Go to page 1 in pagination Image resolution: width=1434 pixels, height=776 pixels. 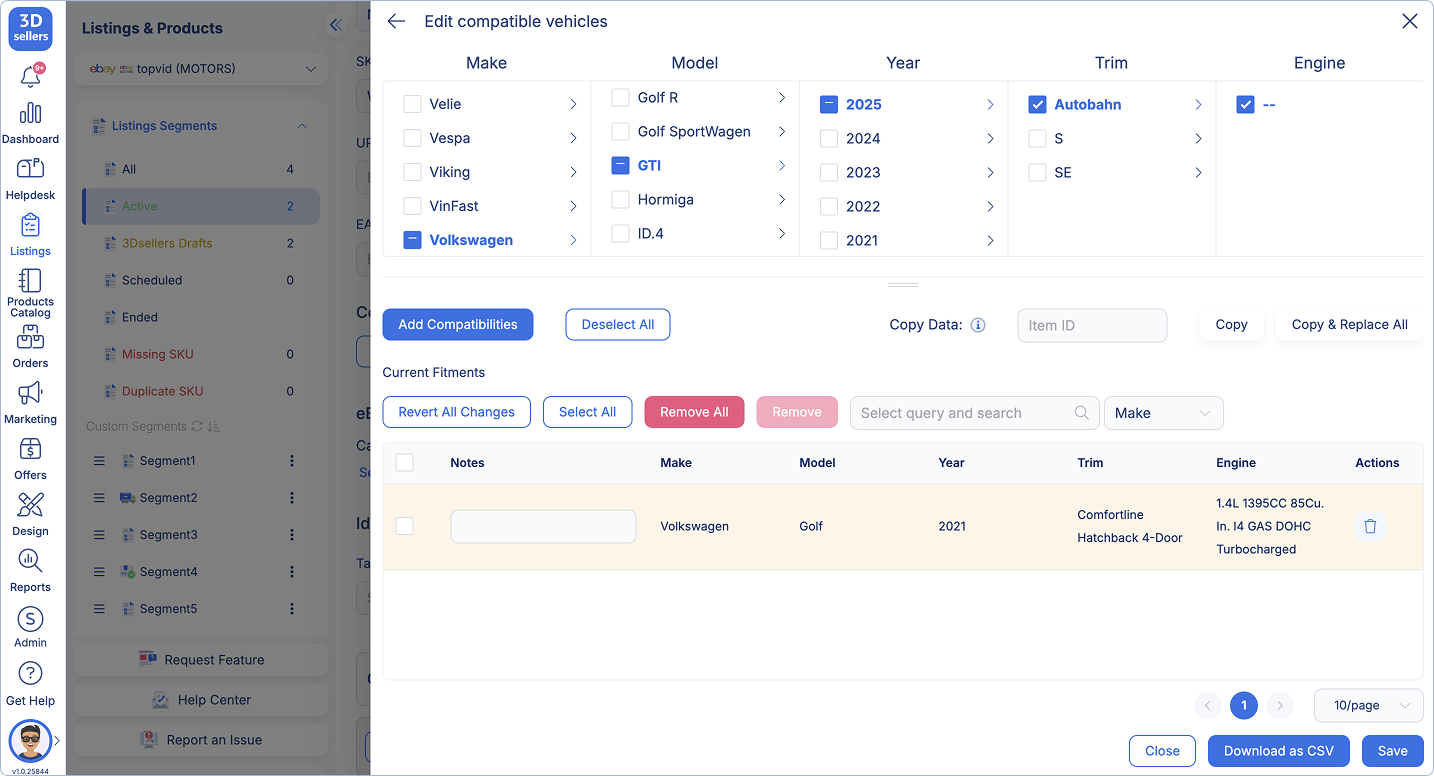[1243, 705]
